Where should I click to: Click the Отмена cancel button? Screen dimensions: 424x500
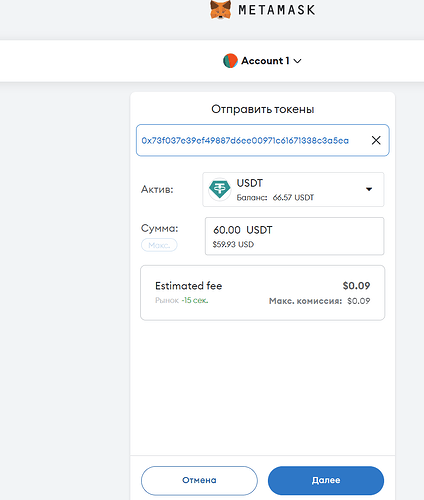tap(199, 480)
